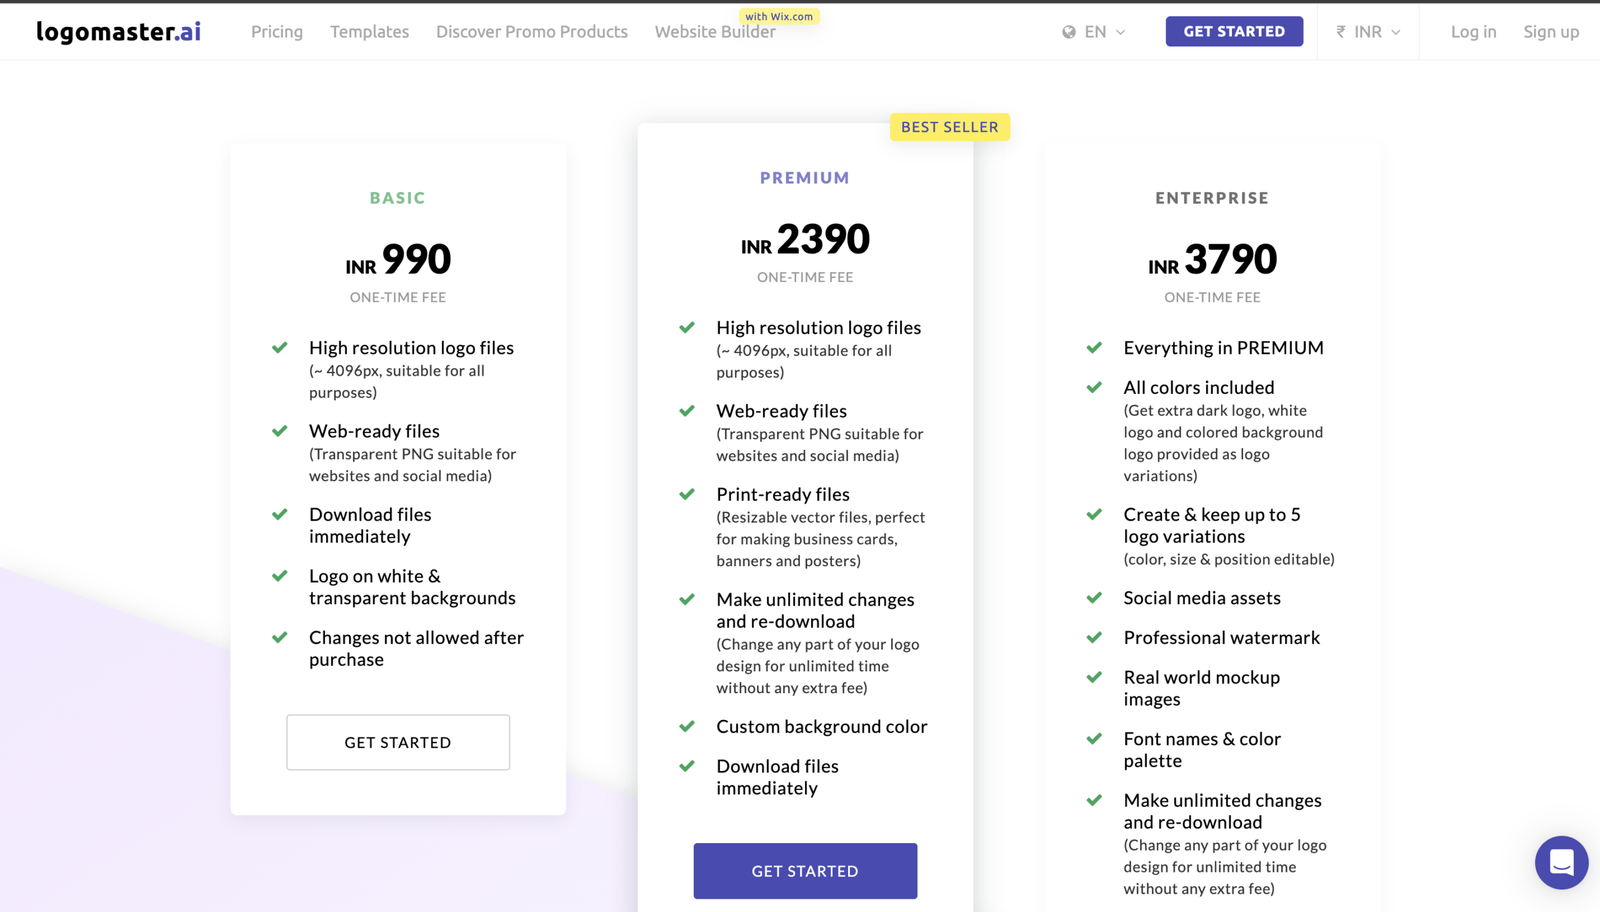Open the chat support widget icon
Viewport: 1600px width, 912px height.
(1561, 862)
